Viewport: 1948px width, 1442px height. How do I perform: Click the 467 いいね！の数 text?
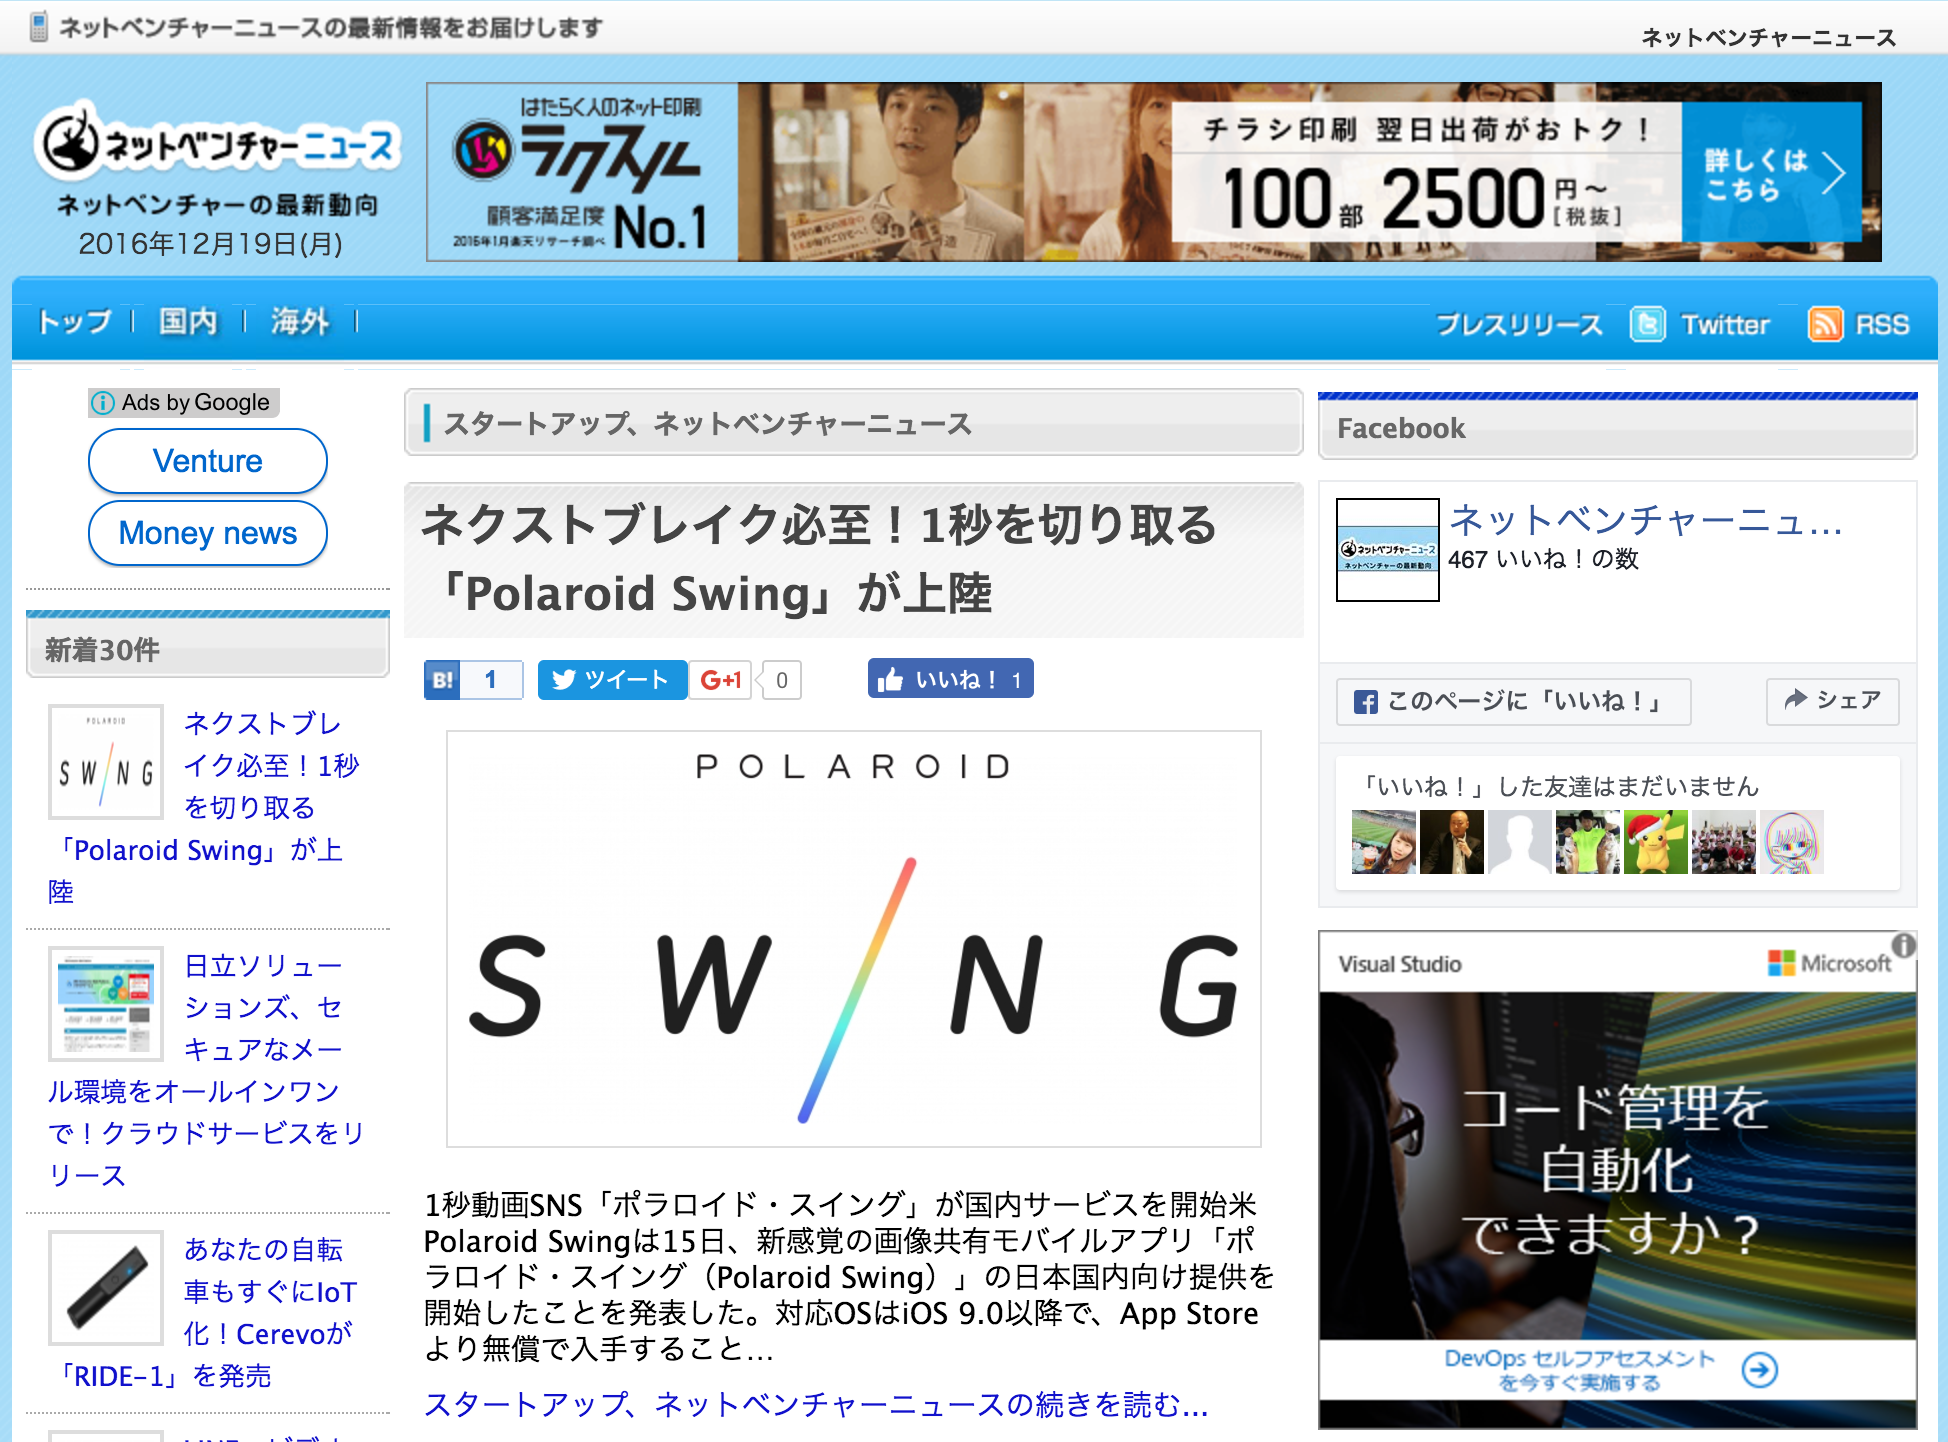click(x=1543, y=560)
